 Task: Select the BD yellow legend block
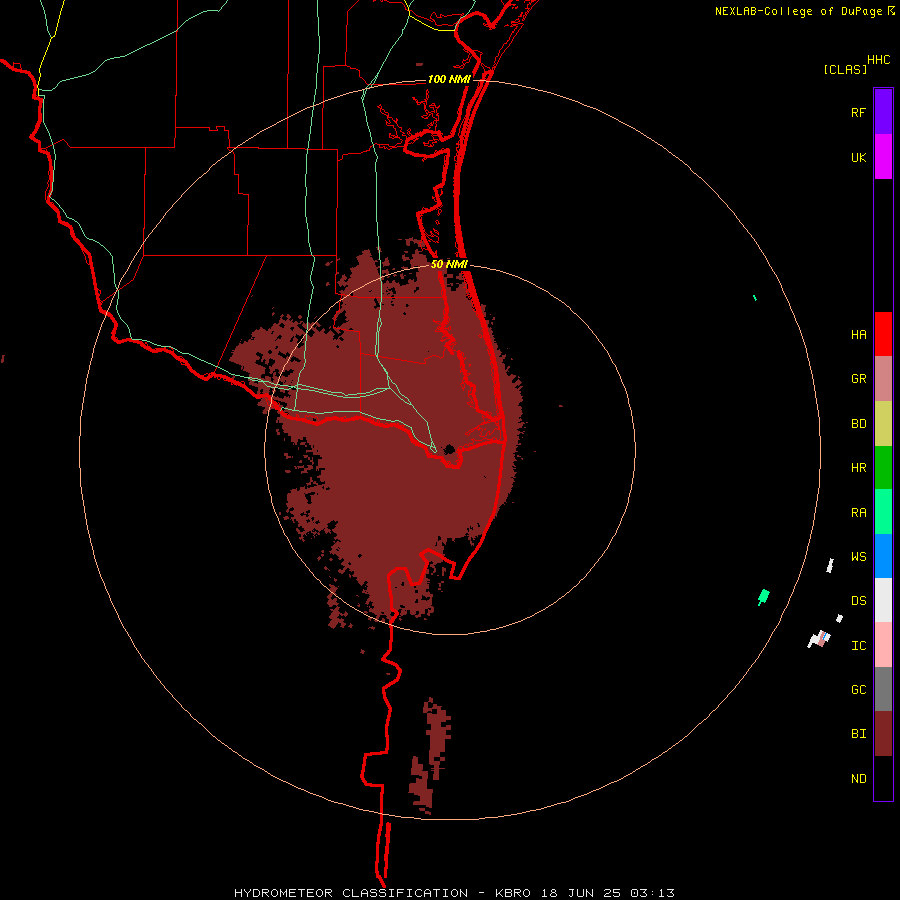tap(883, 423)
